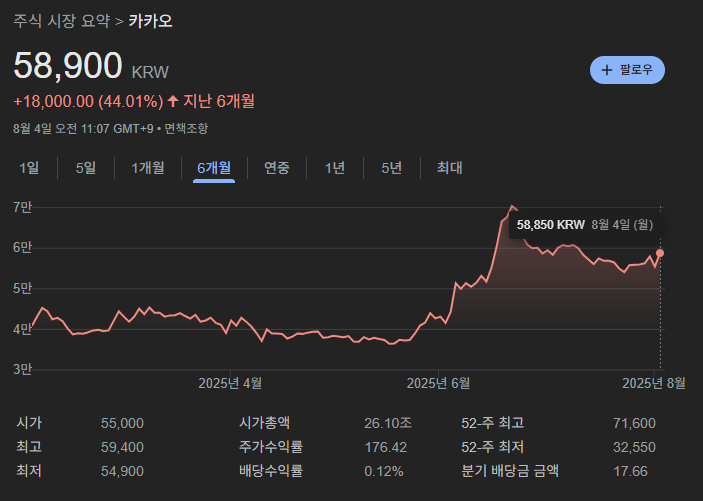Click the 54,900 low value
Screen dimensions: 703x501
(x=122, y=471)
